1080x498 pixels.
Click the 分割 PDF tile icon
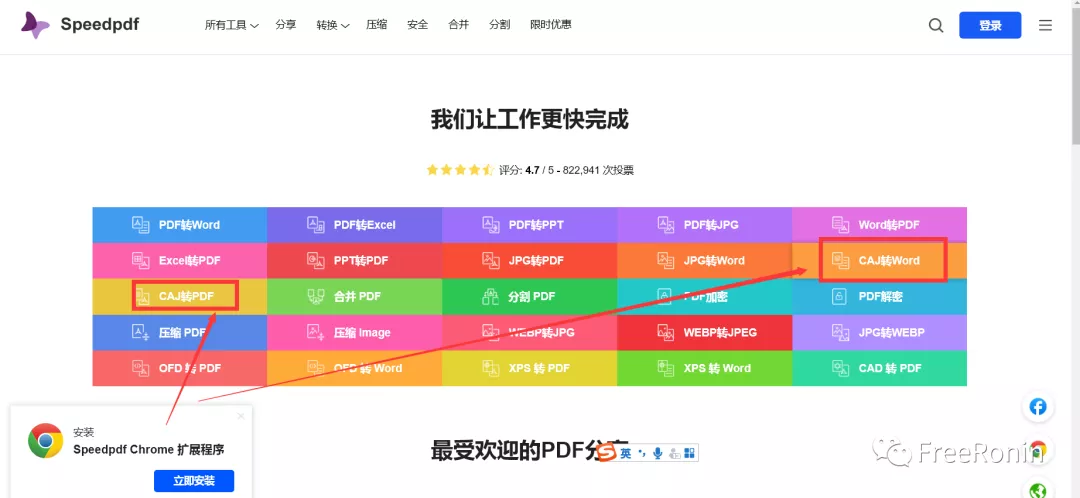coord(490,296)
